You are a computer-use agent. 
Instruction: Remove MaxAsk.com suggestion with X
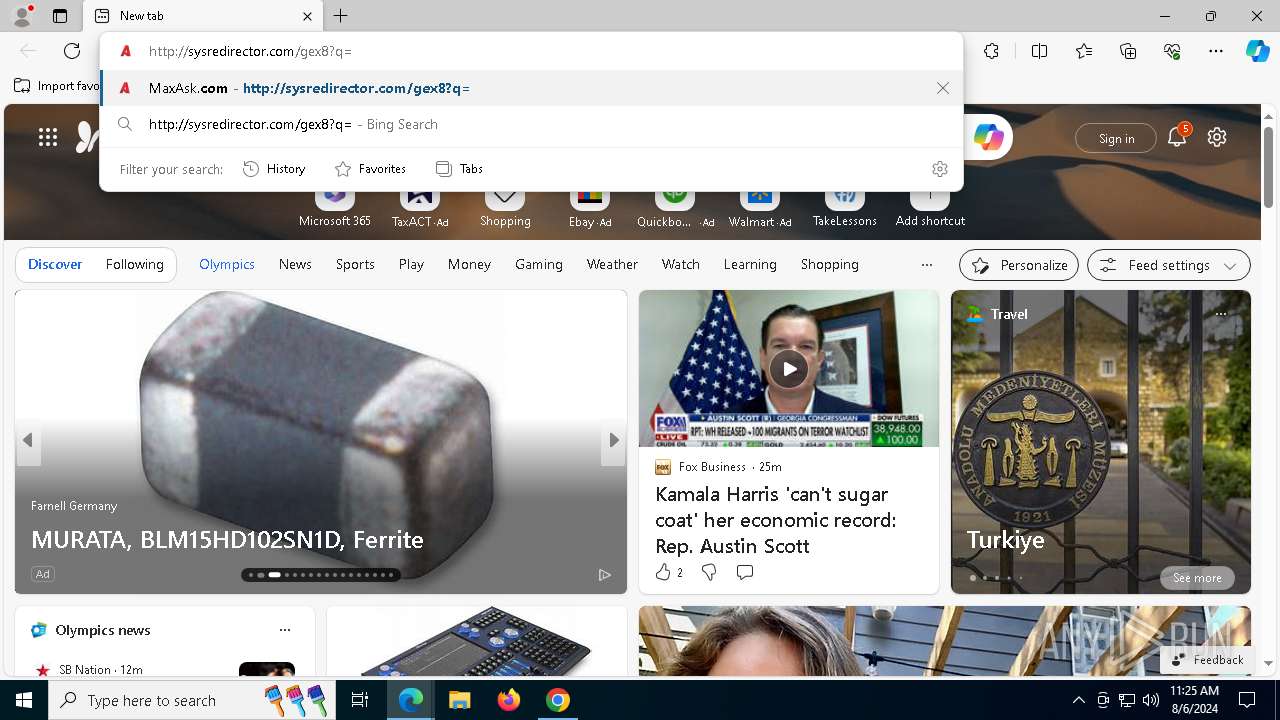942,88
